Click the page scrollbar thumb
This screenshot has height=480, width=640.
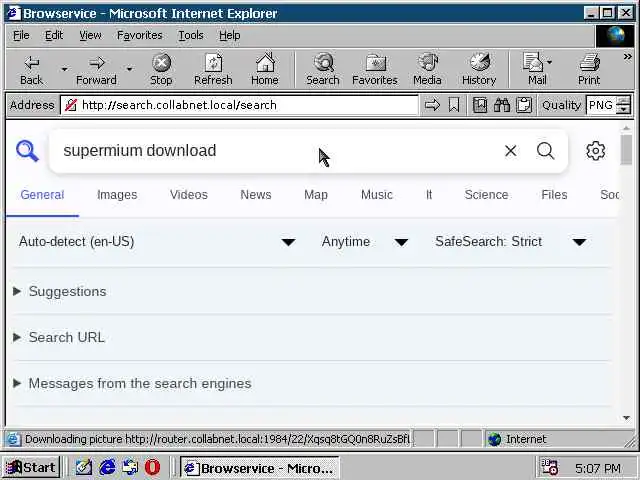click(x=626, y=149)
